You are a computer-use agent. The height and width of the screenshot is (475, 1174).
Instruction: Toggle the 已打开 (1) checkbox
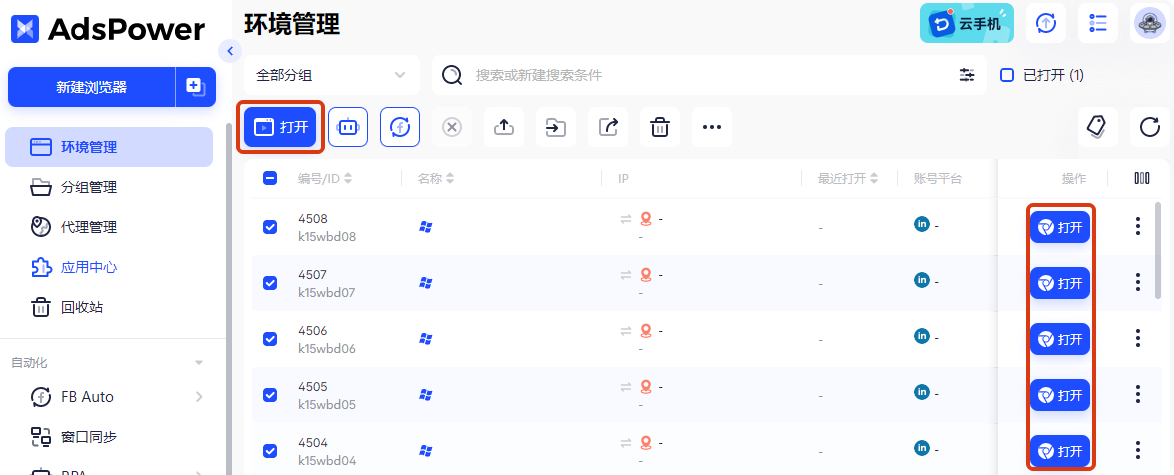pos(1007,75)
